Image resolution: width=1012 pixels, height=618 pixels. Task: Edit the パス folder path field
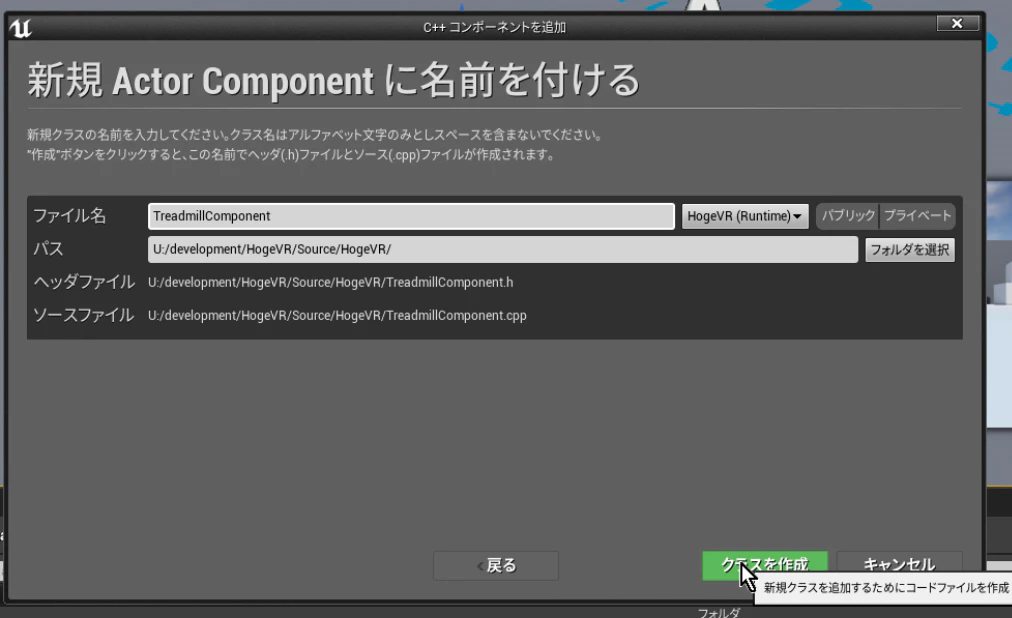click(x=503, y=249)
